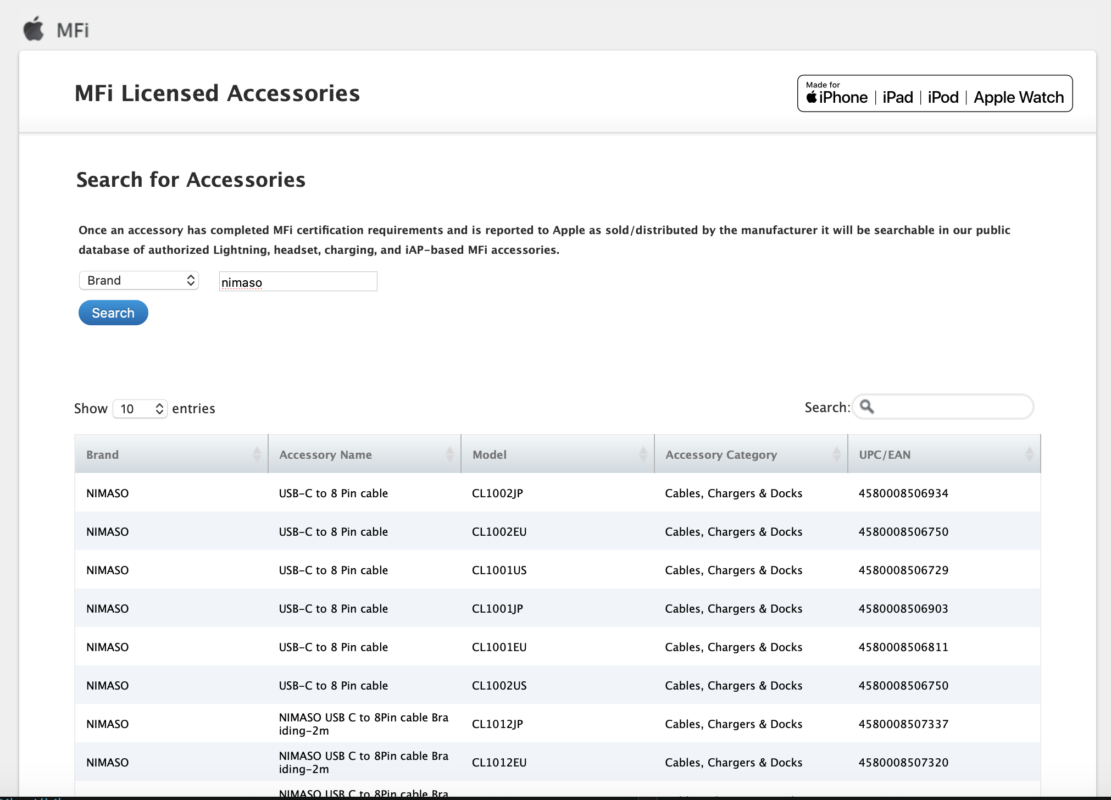
Task: Click the Apple logo in the header
Action: point(33,30)
